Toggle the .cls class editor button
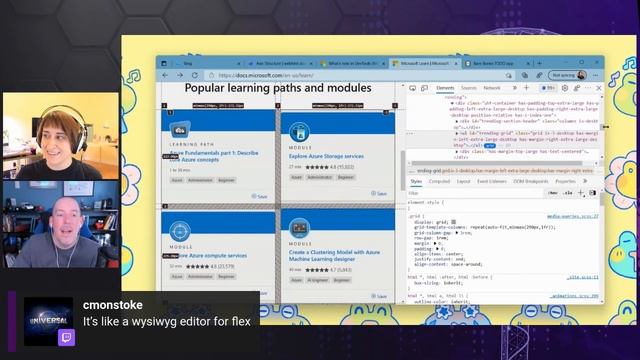 coord(568,193)
